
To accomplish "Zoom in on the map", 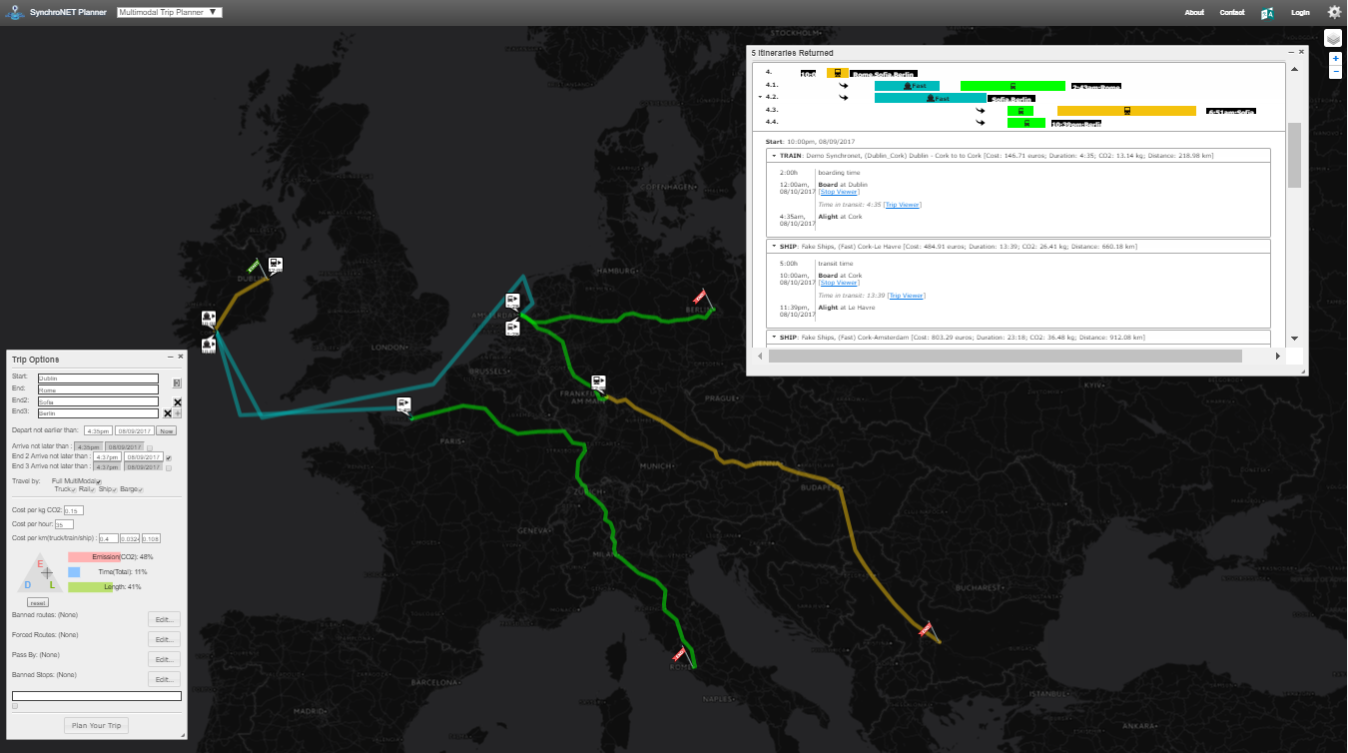I will coord(1336,59).
